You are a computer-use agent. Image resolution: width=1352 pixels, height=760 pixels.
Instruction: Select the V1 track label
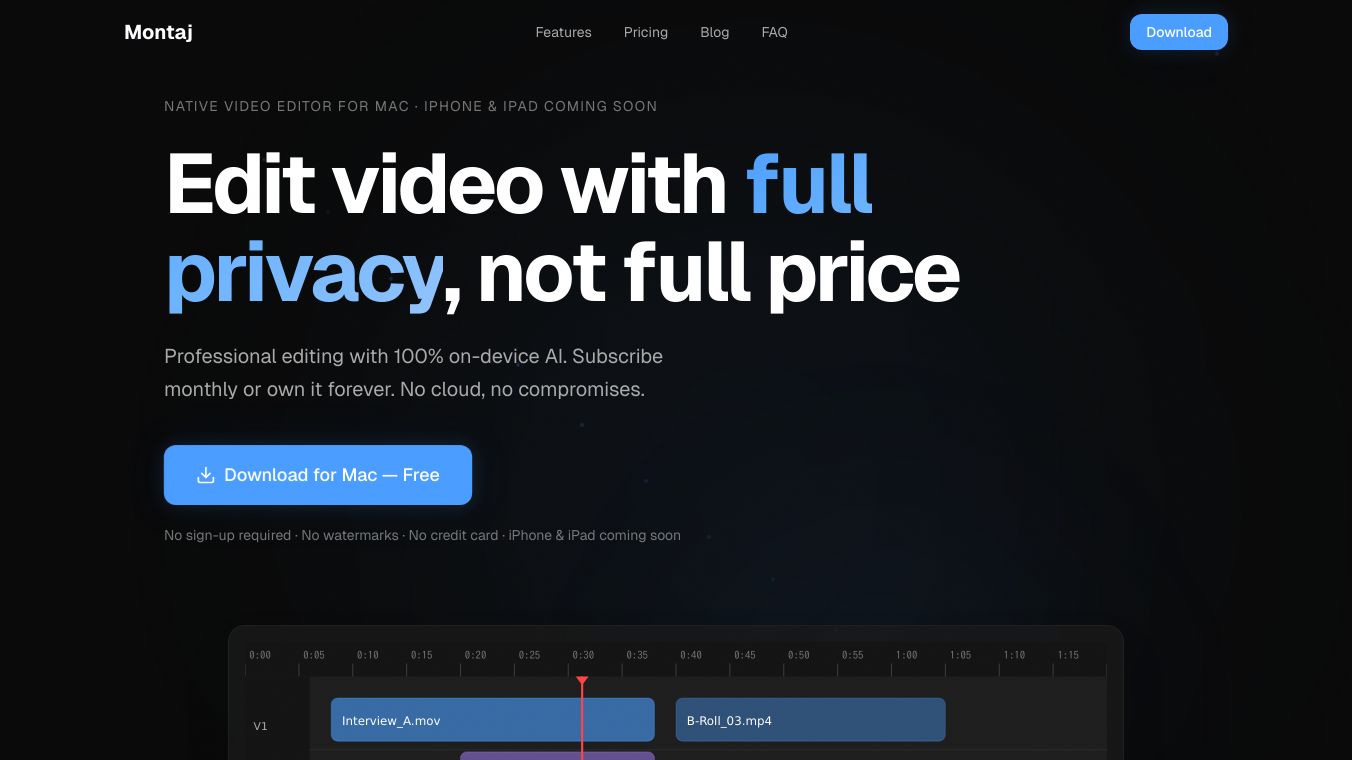click(x=260, y=726)
